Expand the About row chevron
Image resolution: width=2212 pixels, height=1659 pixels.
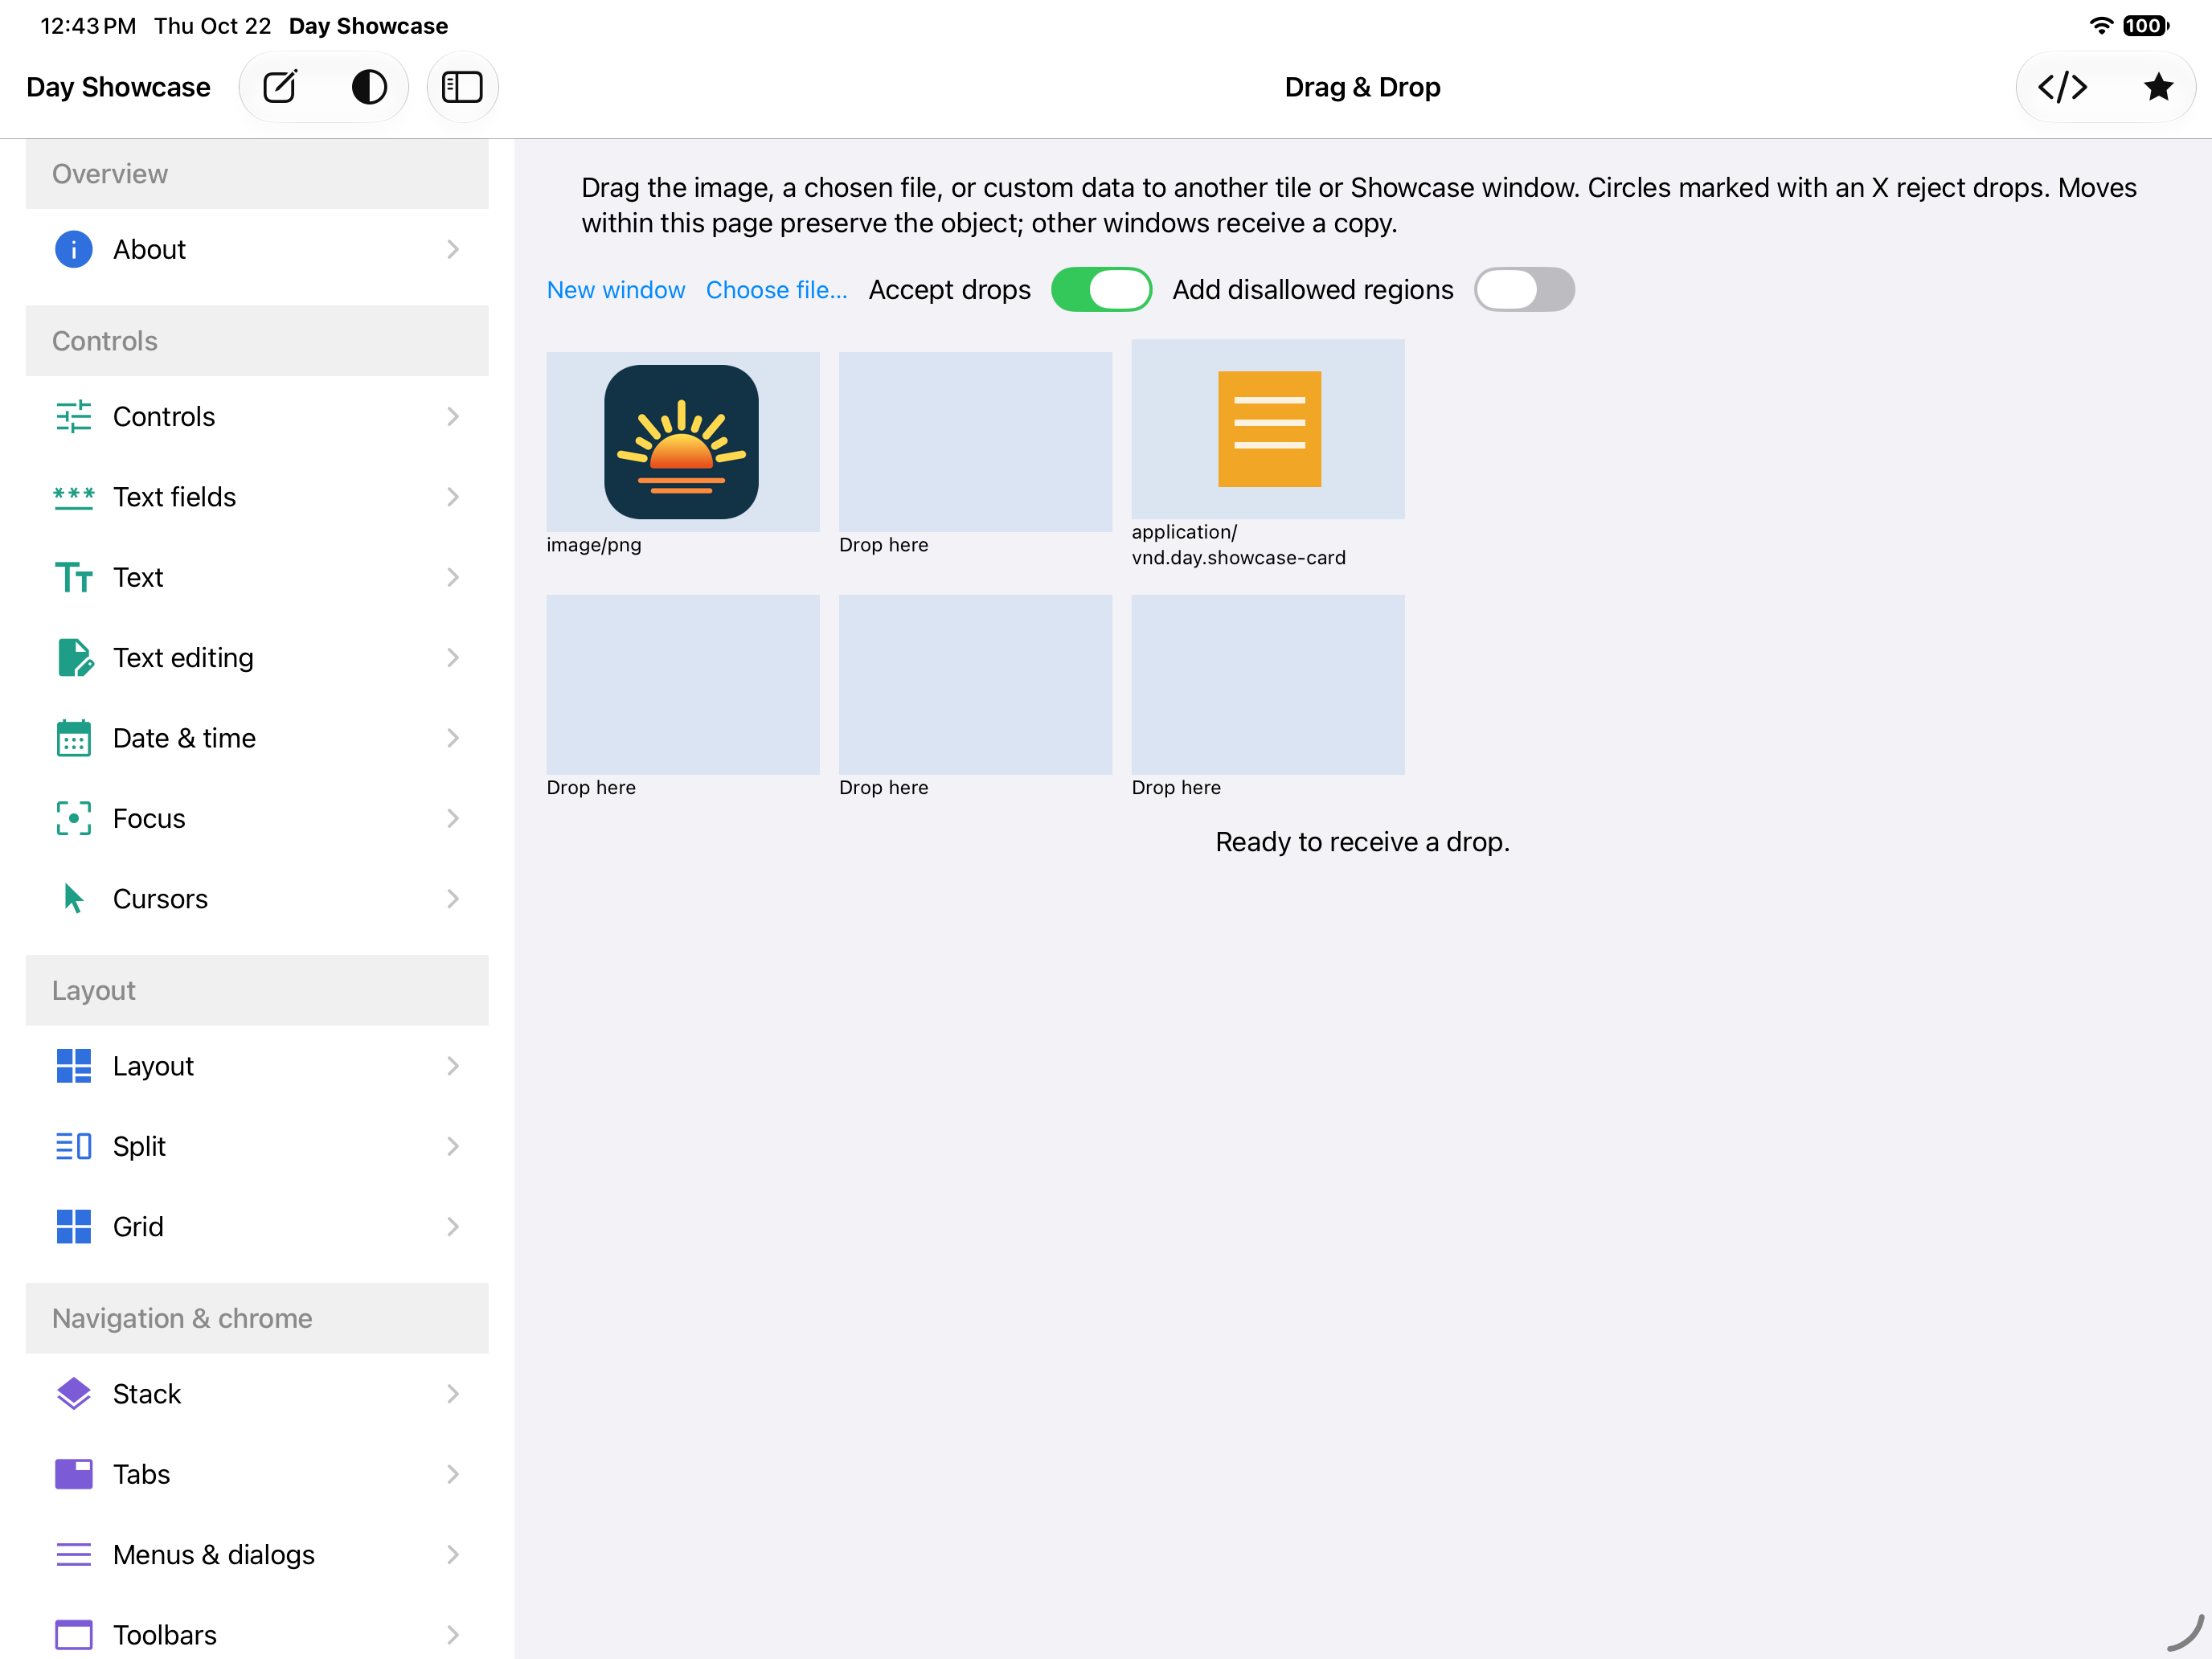(x=453, y=249)
